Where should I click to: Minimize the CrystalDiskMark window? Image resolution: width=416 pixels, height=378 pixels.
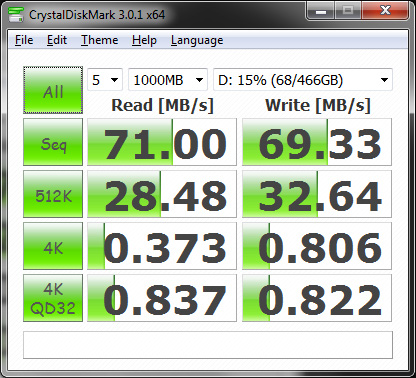(321, 12)
